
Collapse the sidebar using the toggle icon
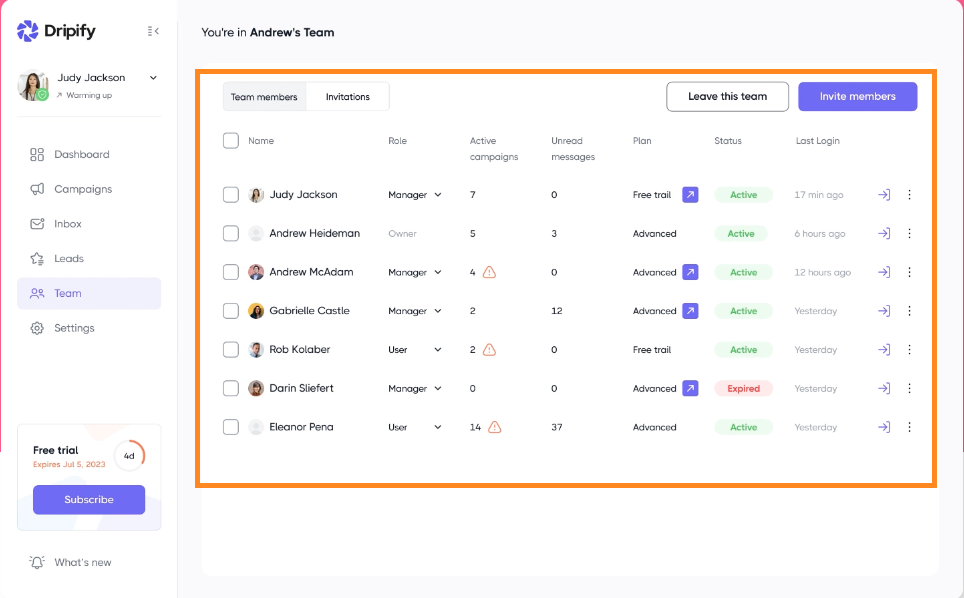point(153,31)
